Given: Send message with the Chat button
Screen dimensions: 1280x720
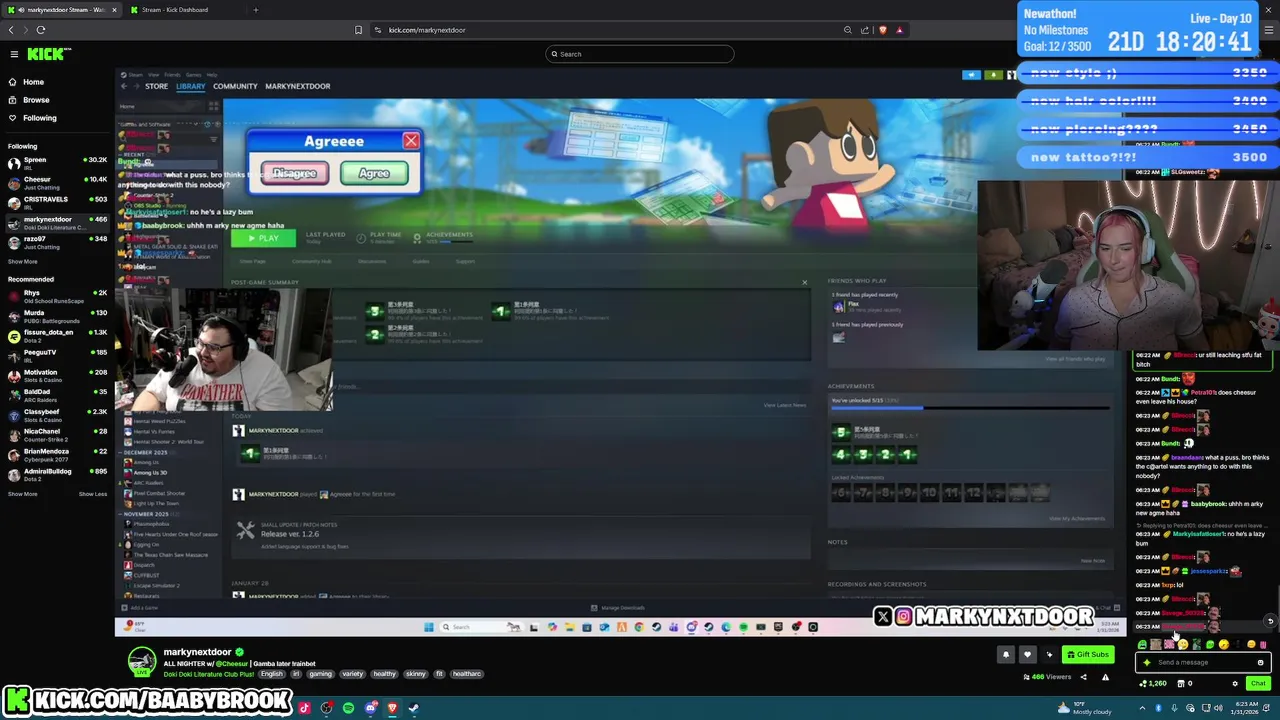Looking at the screenshot, I should [1257, 684].
